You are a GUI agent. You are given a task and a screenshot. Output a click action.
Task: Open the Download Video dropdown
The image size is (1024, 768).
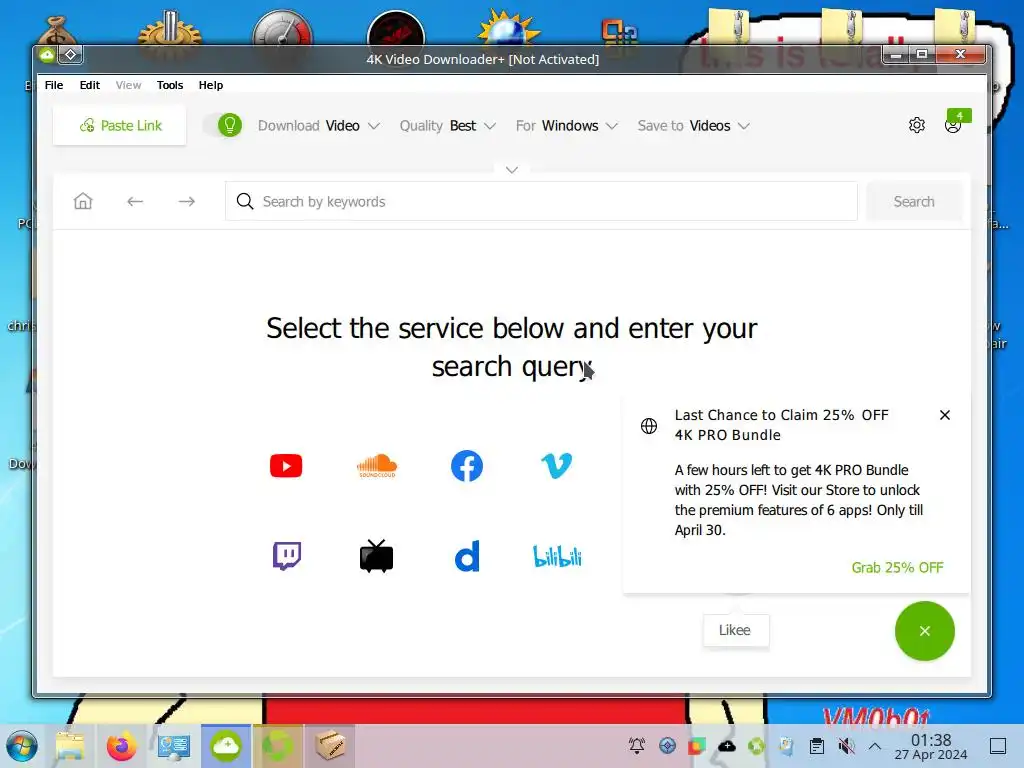(x=319, y=125)
